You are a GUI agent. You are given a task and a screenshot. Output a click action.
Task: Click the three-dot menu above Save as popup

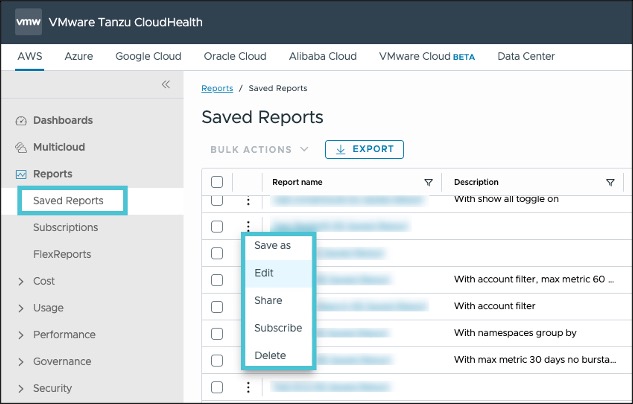coord(248,225)
